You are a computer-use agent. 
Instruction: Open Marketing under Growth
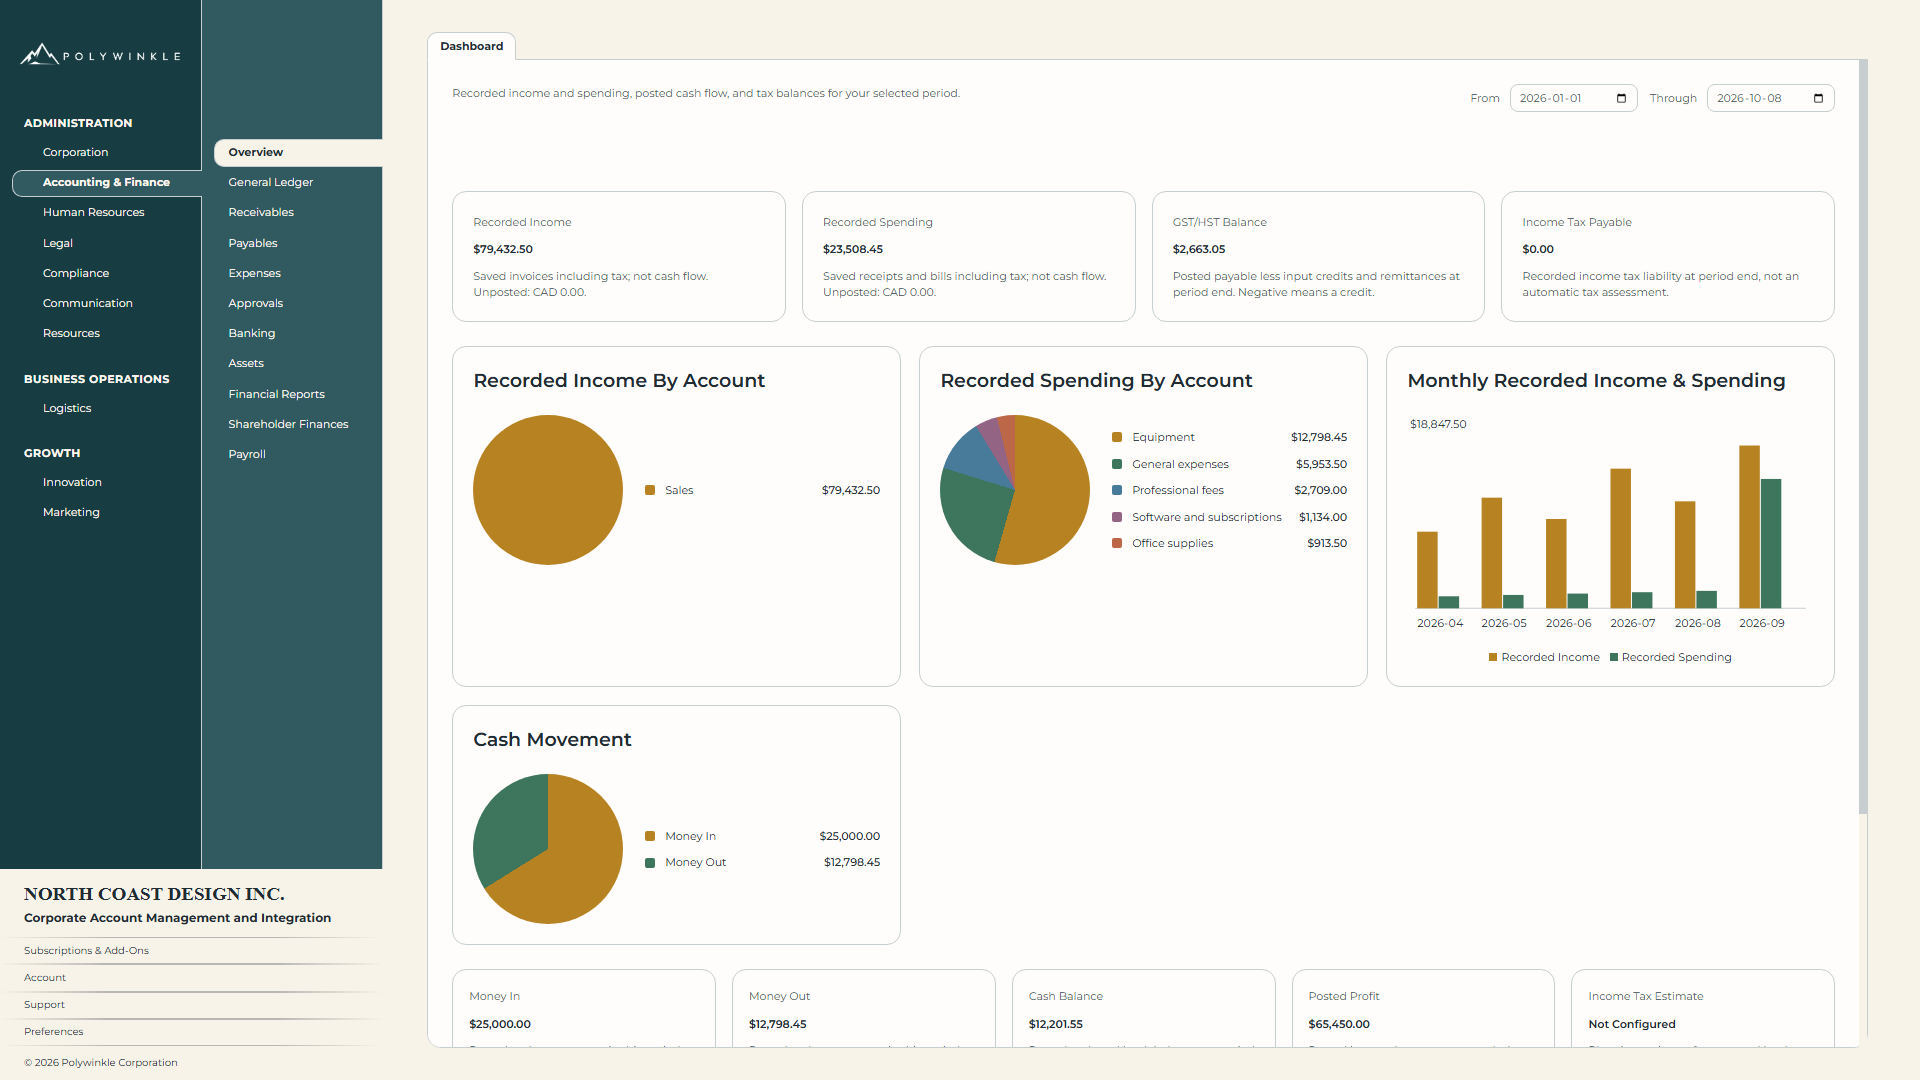click(71, 512)
